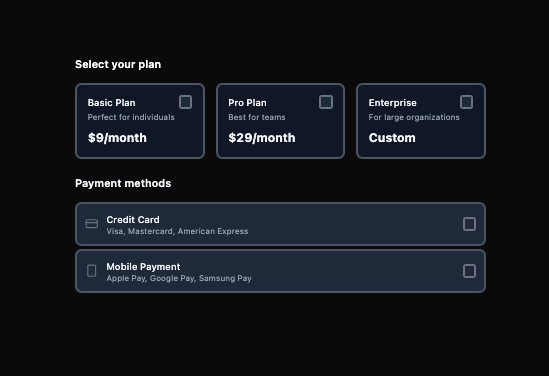Tick the Mobile Payment checkbox
The width and height of the screenshot is (549, 376).
tap(470, 271)
